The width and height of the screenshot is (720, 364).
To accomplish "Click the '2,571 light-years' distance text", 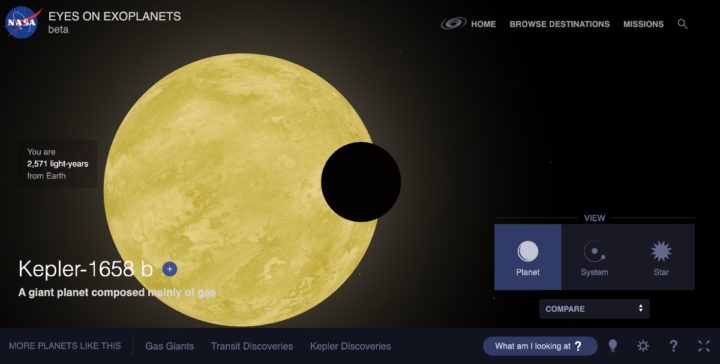I will 57,164.
